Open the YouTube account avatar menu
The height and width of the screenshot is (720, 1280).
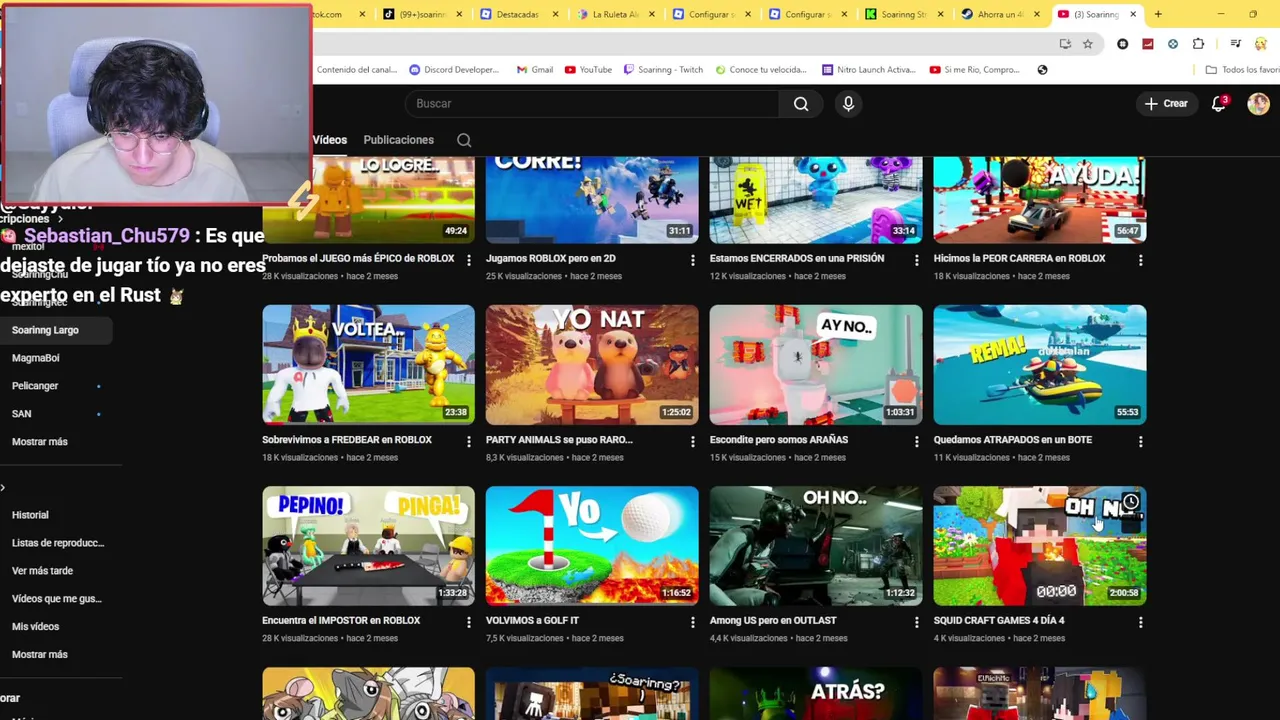1258,104
